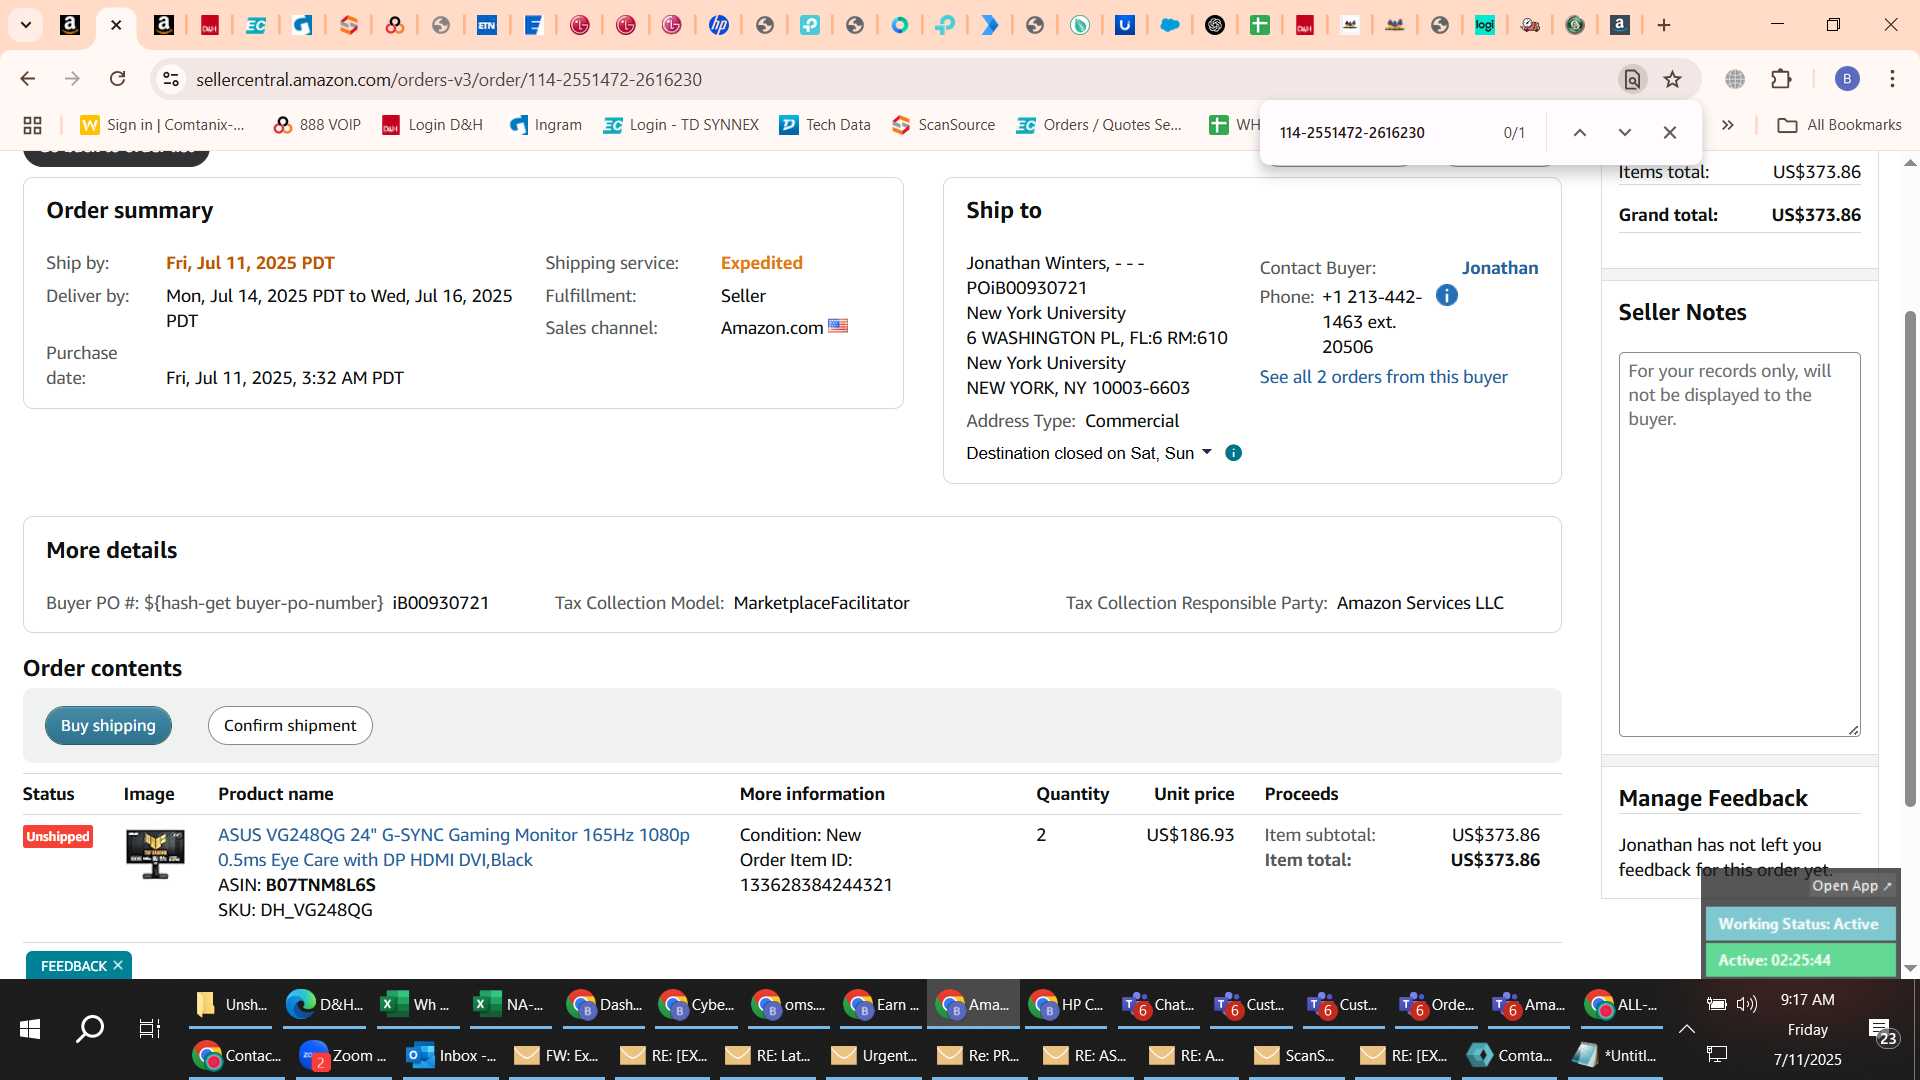Open the D&H Edge window in taskbar
Screen dimensions: 1920x1080
(324, 1004)
